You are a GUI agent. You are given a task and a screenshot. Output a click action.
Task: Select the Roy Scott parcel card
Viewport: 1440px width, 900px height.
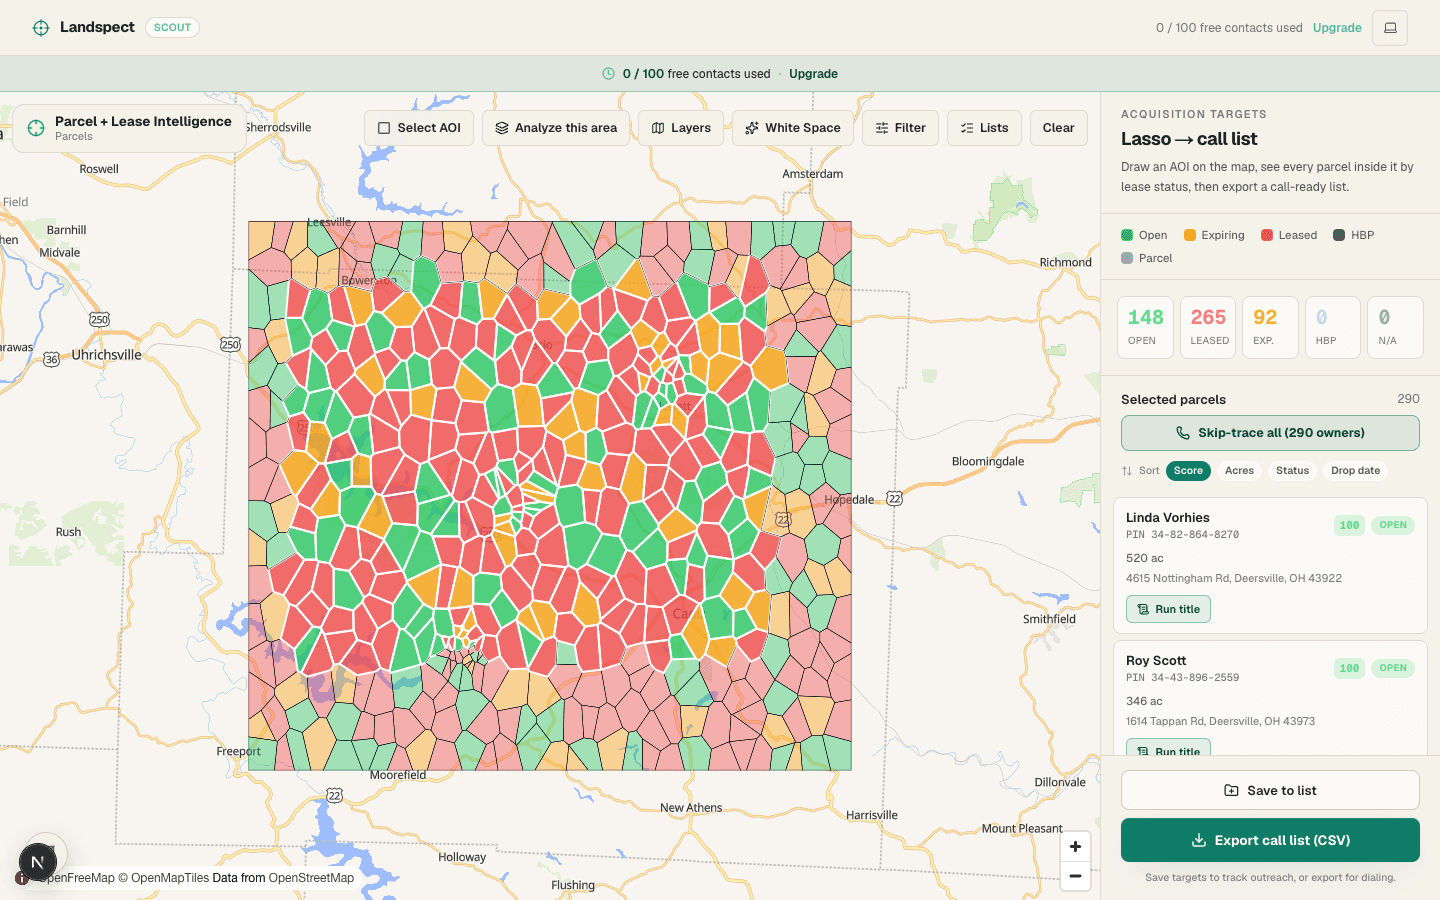[1270, 698]
